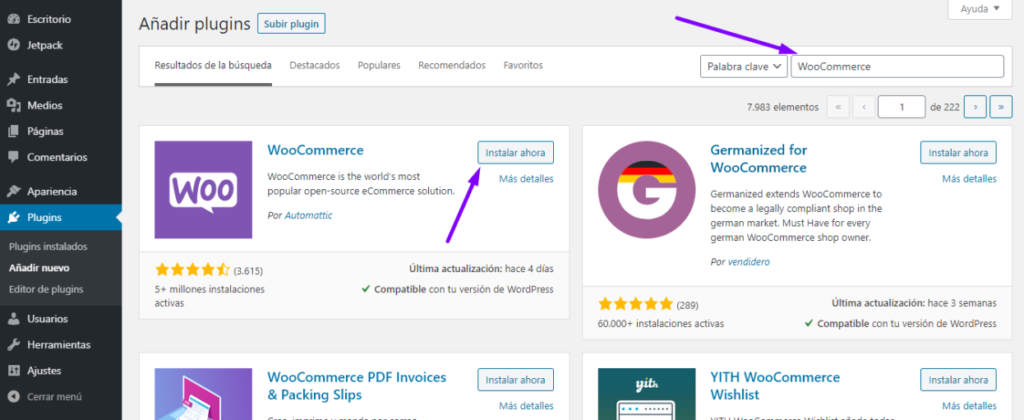Open Más detalles for YITH Wishlist
1024x420 pixels.
click(969, 406)
